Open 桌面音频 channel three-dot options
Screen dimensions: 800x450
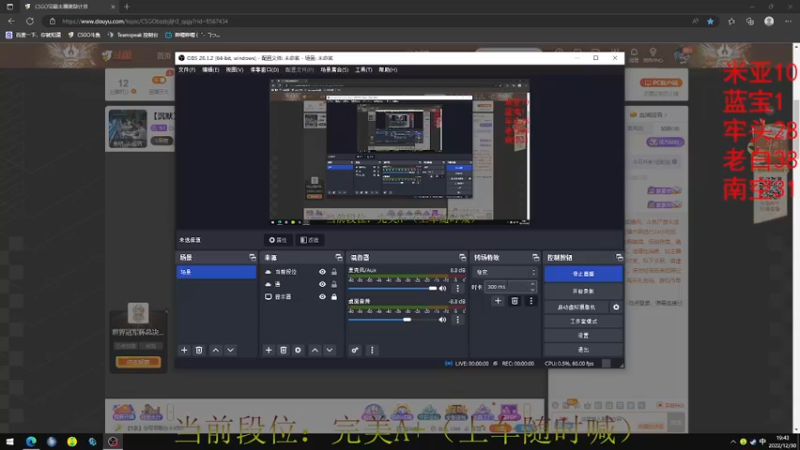[458, 320]
